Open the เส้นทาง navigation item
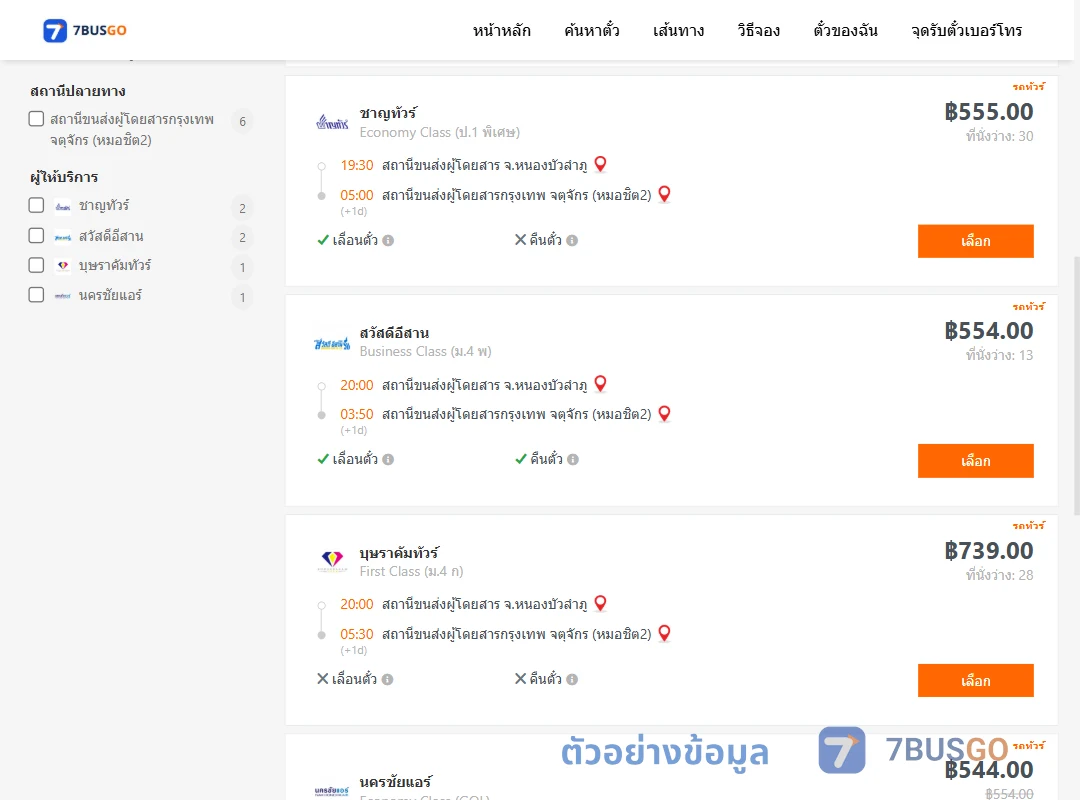 click(x=678, y=30)
